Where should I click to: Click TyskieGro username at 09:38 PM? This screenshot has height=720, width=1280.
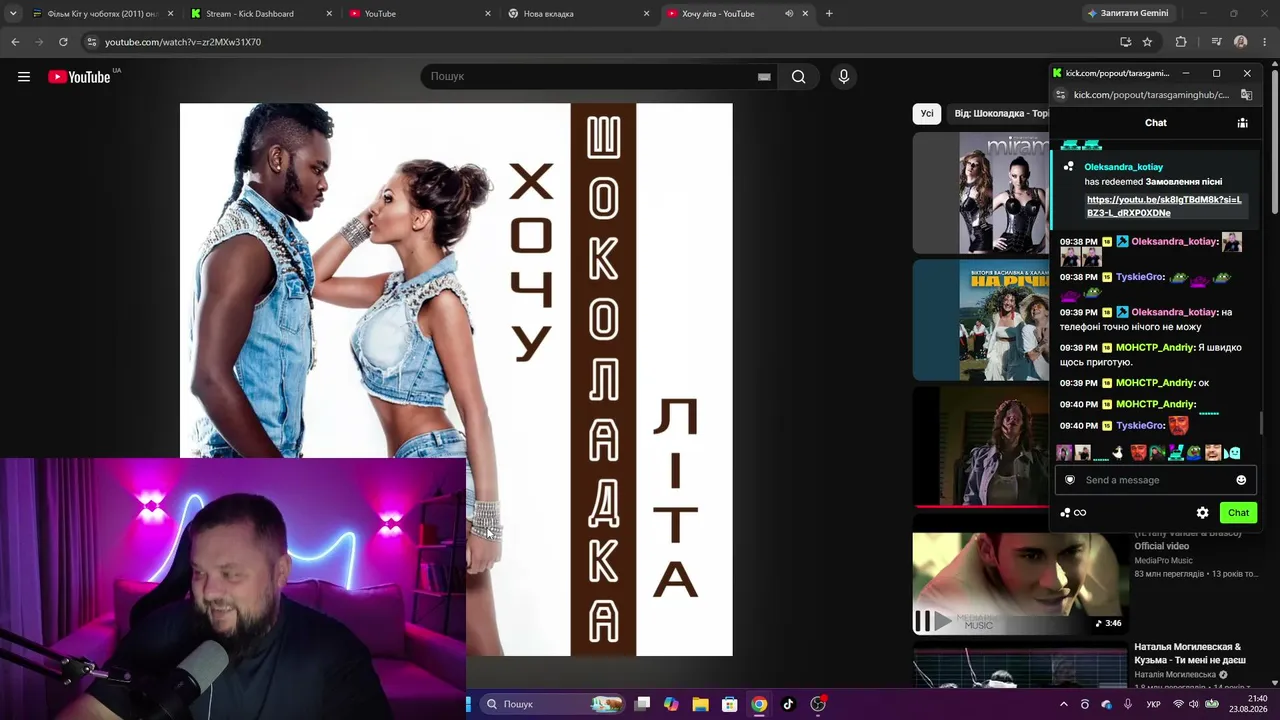point(1140,277)
